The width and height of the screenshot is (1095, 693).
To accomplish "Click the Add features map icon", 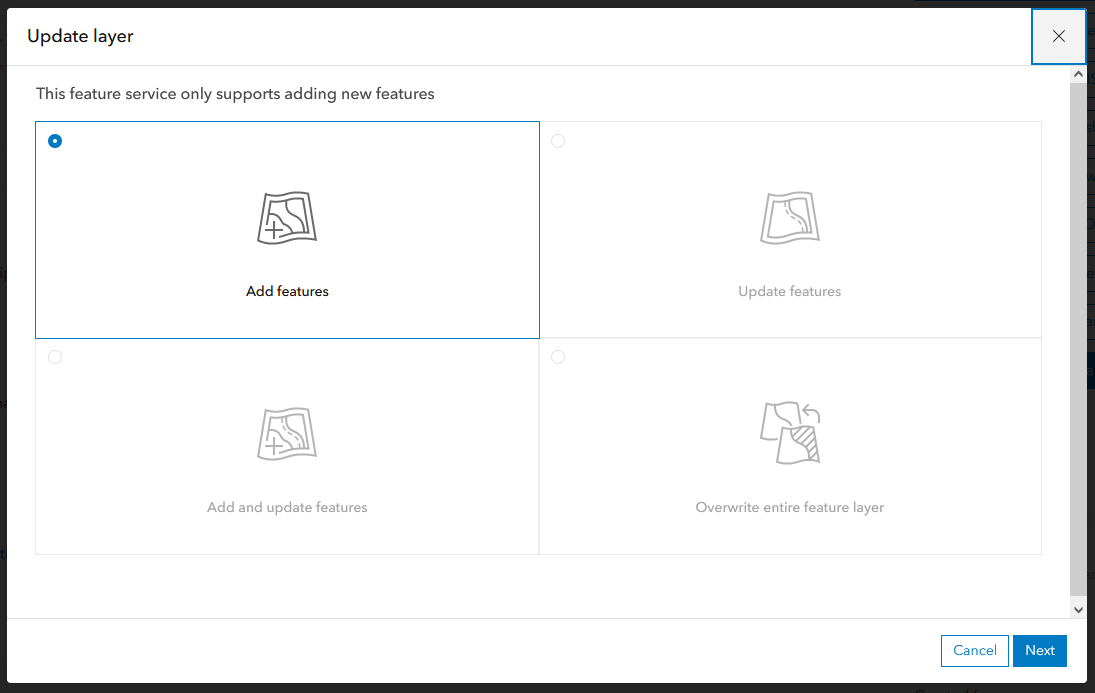I will (x=287, y=217).
